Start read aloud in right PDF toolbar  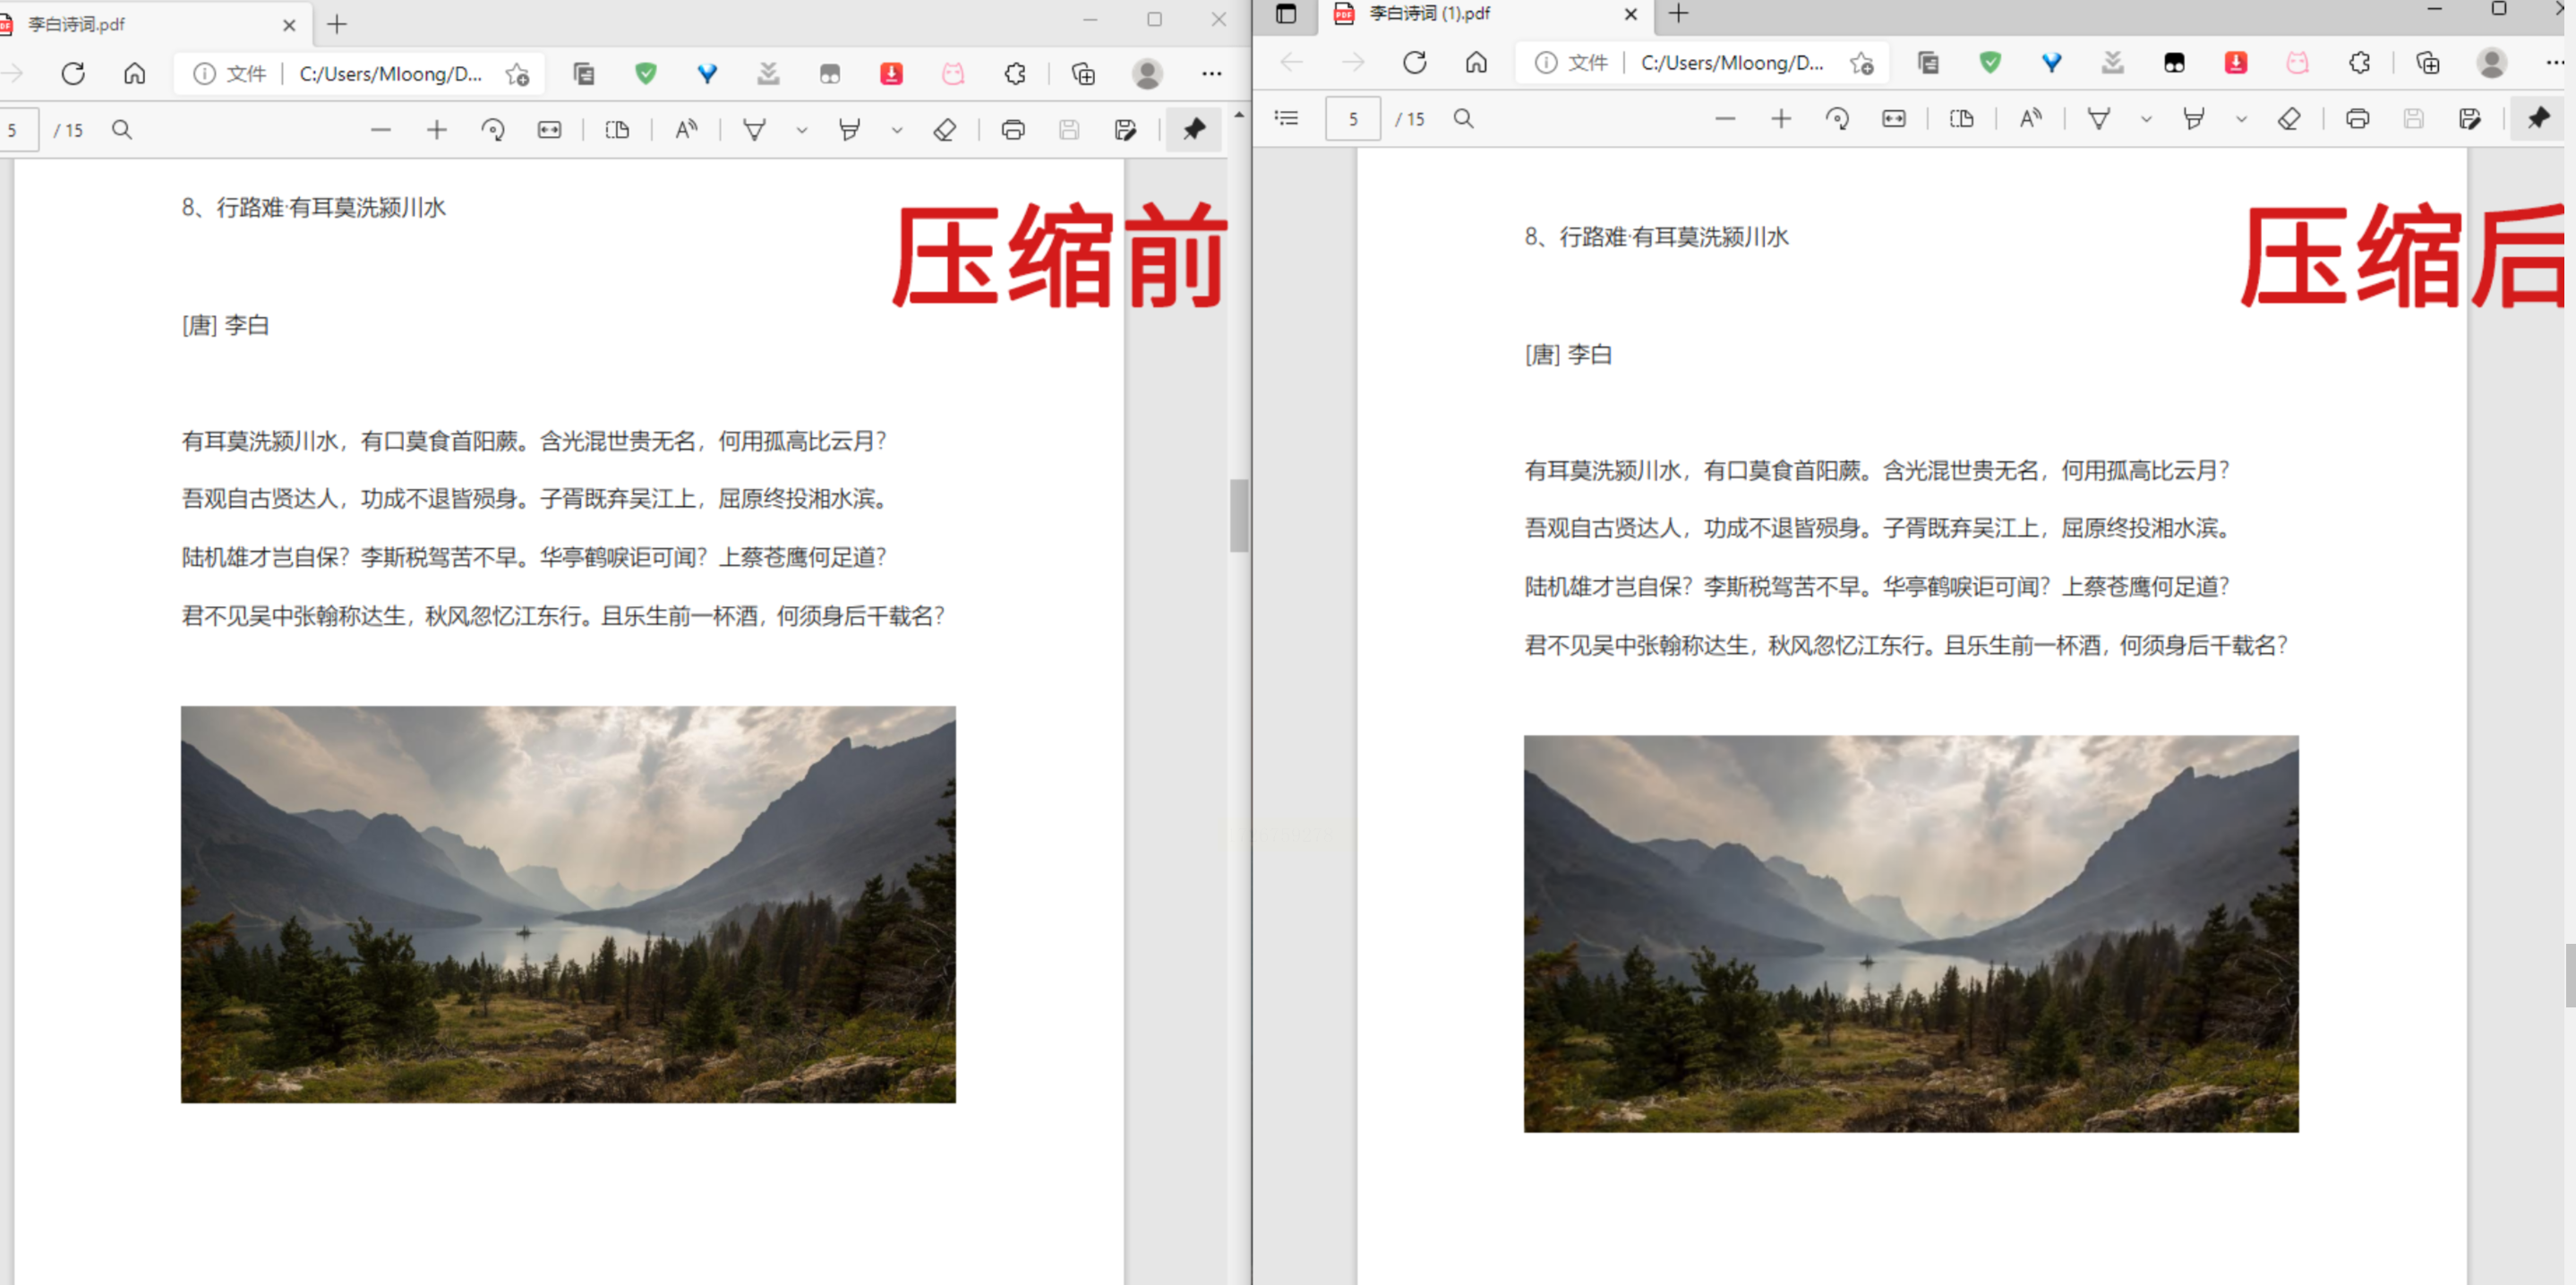pos(2030,119)
